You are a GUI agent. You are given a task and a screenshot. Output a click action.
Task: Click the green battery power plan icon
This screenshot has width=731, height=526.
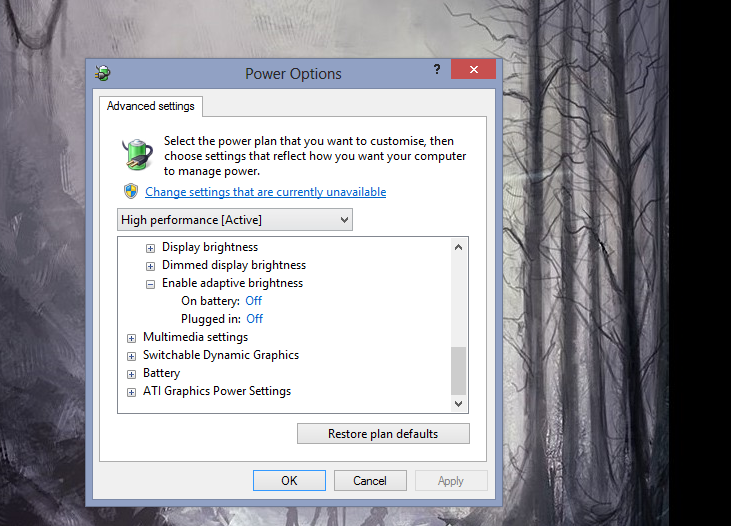pos(137,154)
